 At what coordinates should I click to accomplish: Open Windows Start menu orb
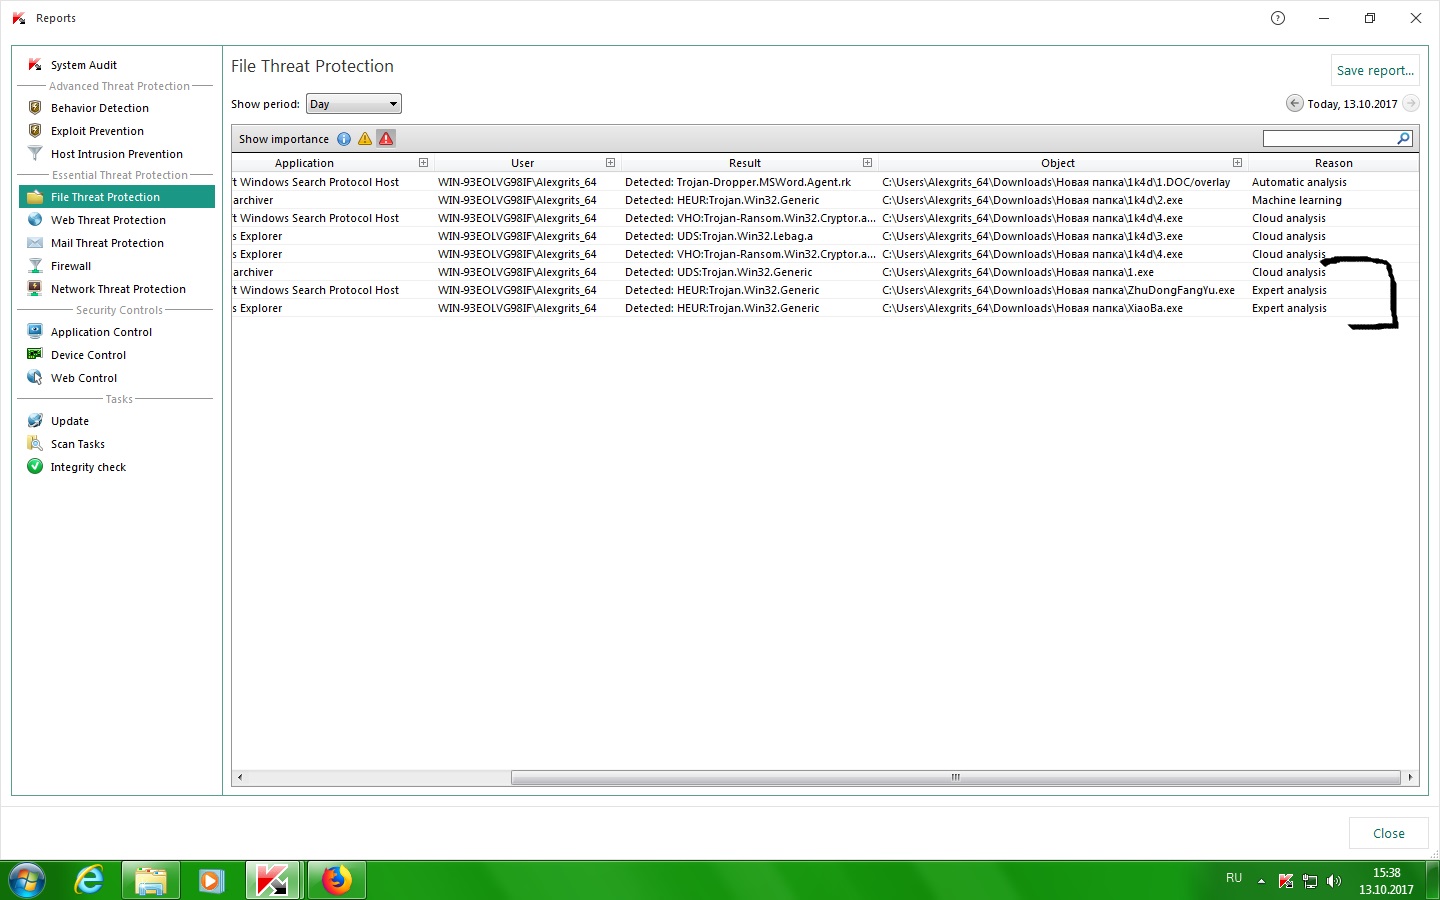27,881
